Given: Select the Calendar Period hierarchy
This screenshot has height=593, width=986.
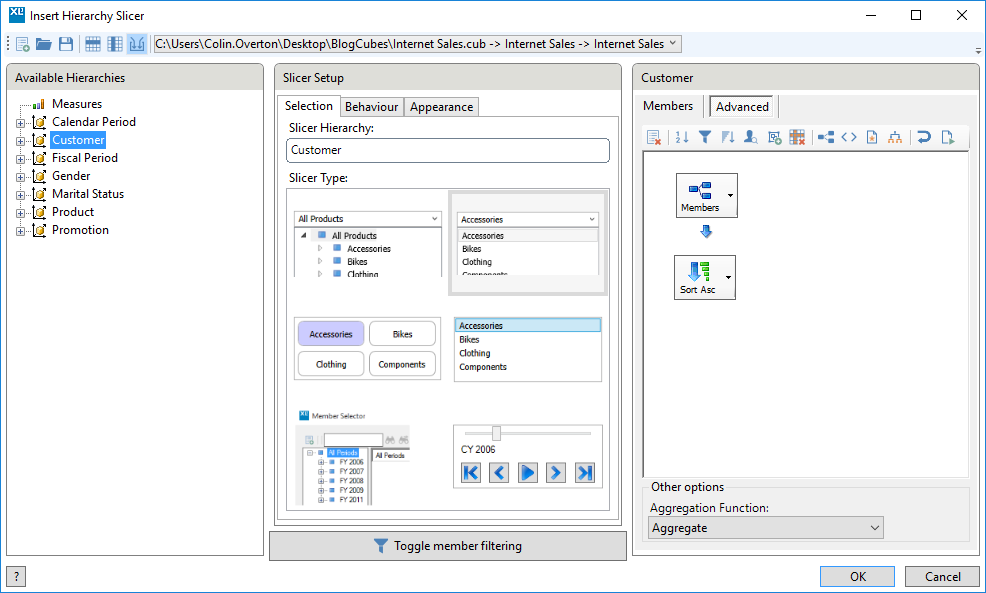Looking at the screenshot, I should [x=94, y=122].
